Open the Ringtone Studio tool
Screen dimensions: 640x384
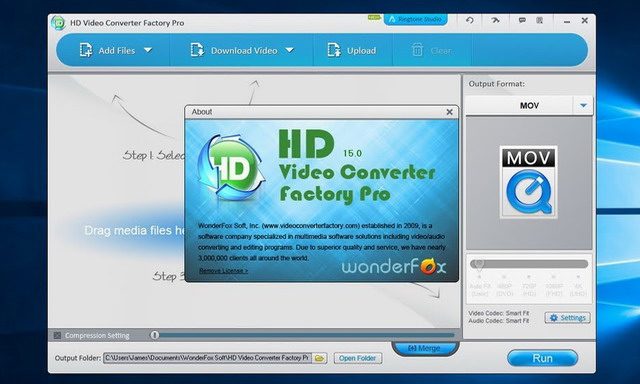tap(416, 20)
